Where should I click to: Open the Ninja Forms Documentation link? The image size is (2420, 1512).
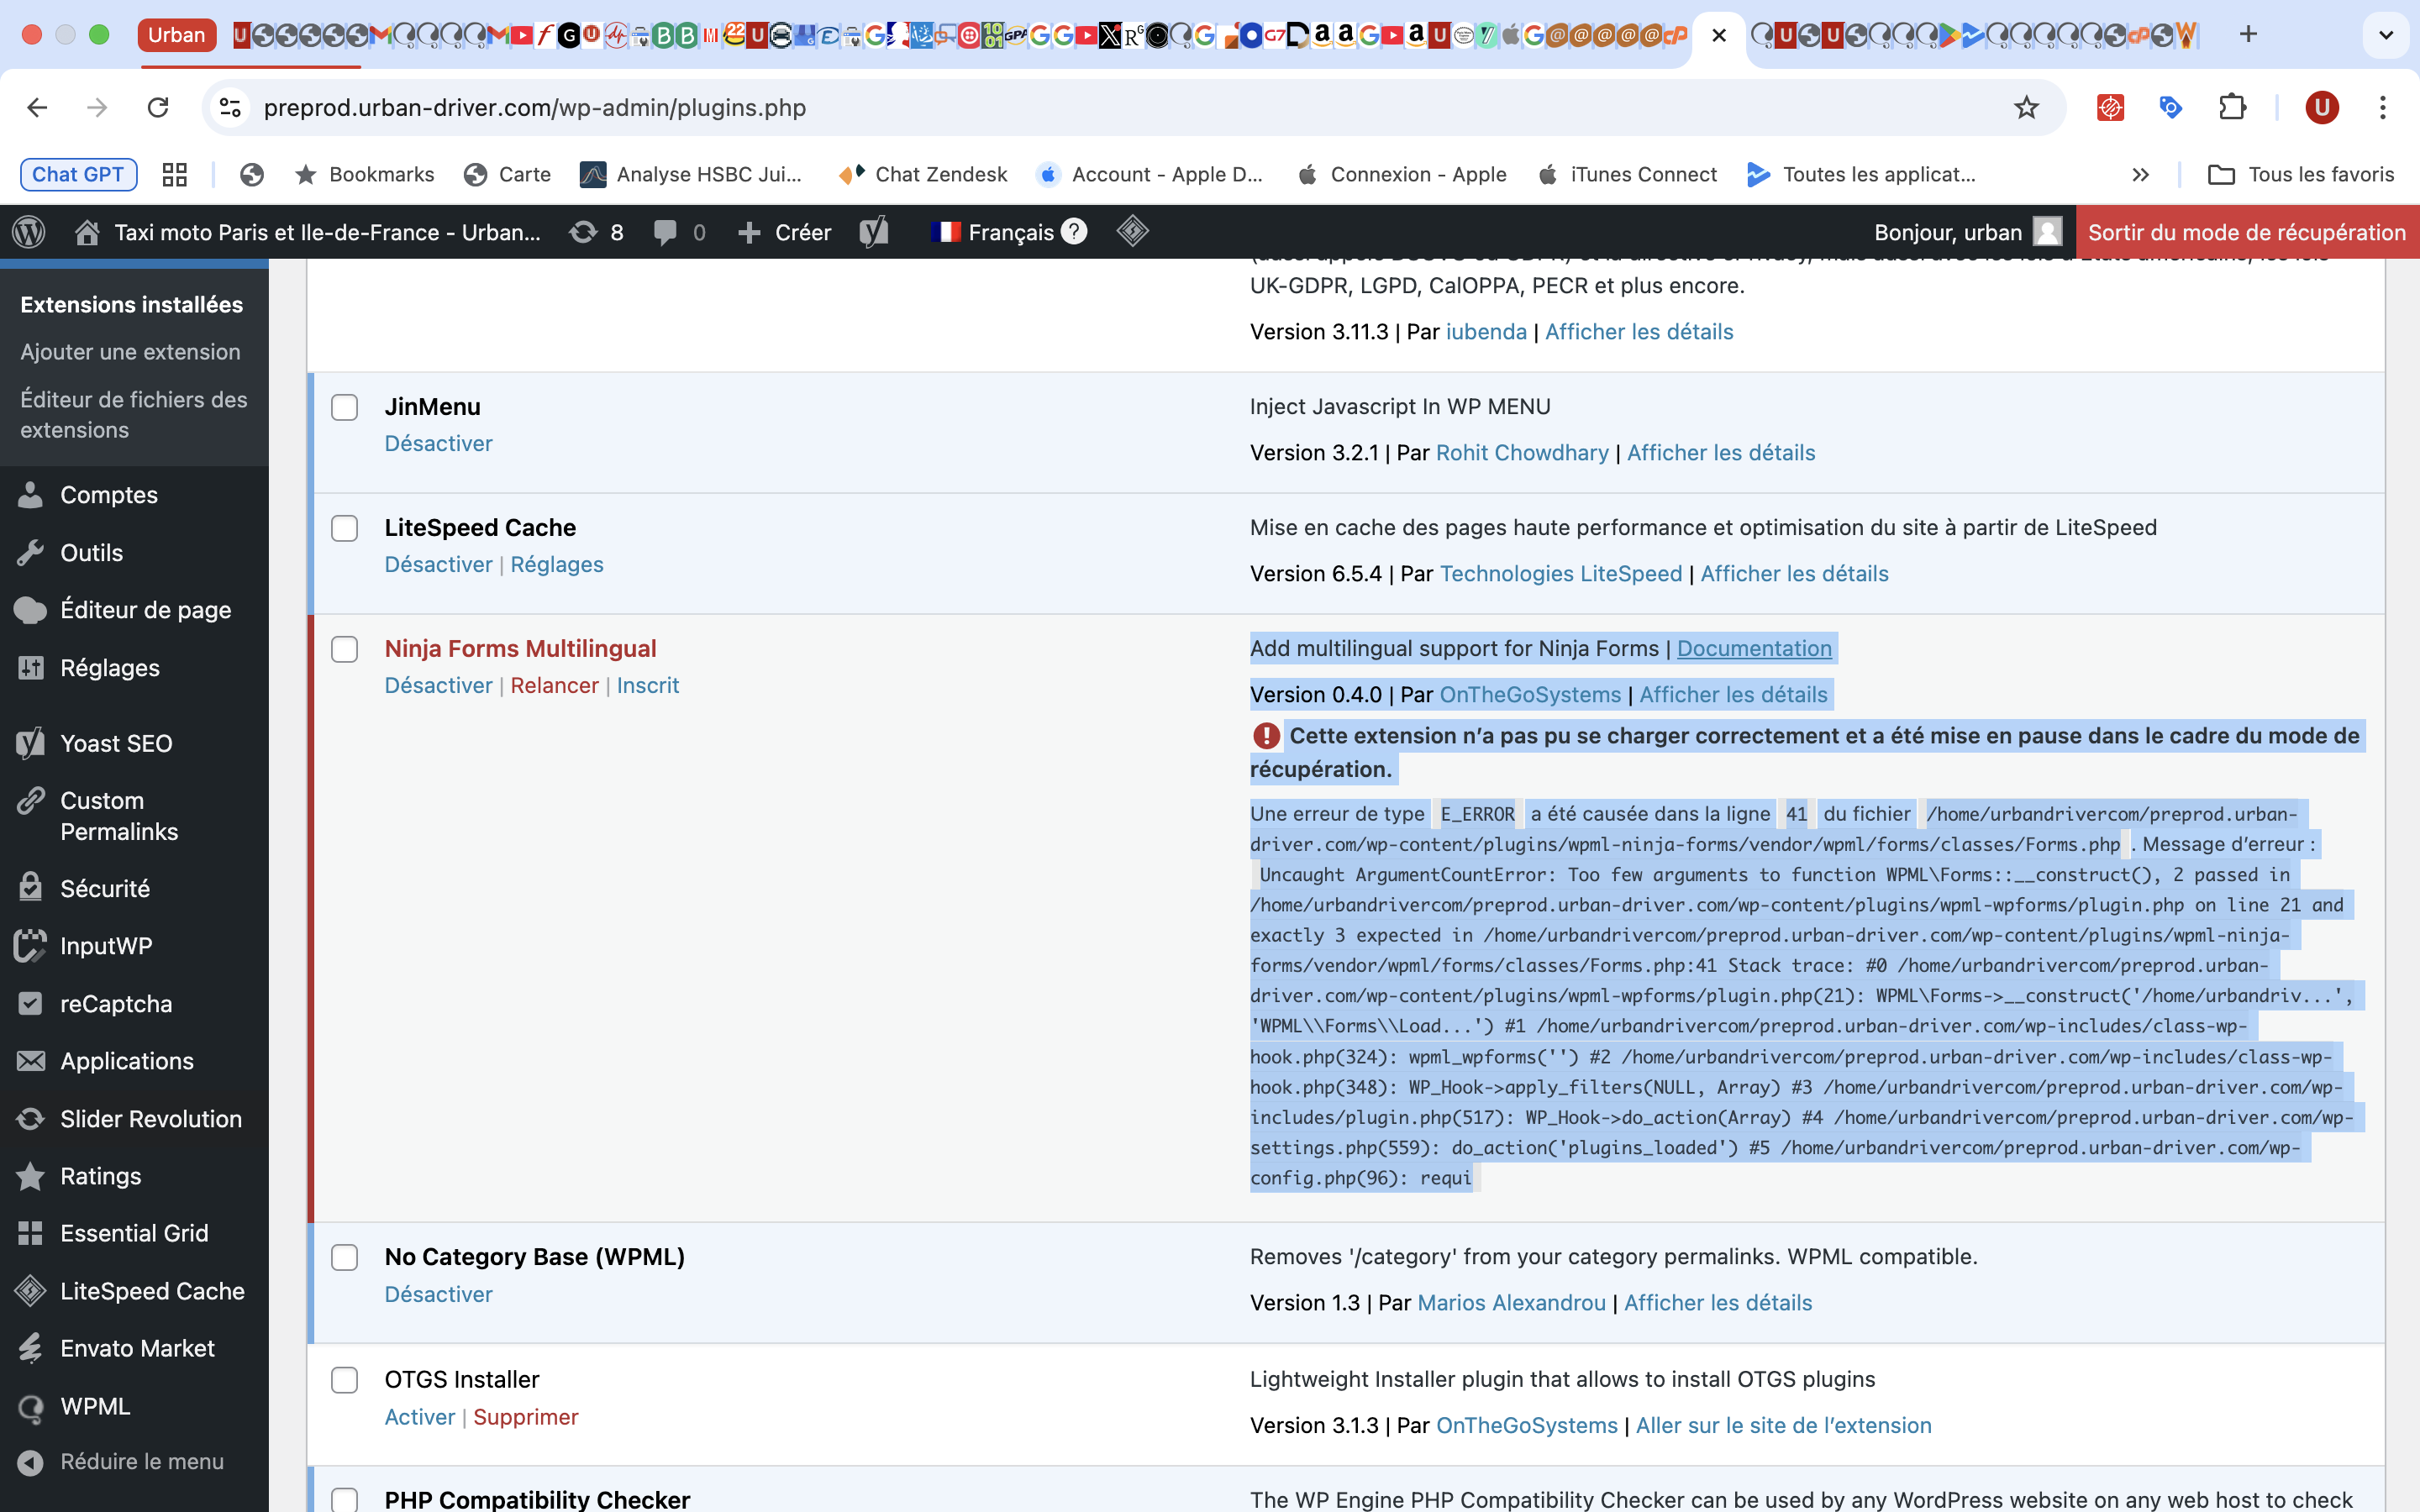[x=1754, y=648]
